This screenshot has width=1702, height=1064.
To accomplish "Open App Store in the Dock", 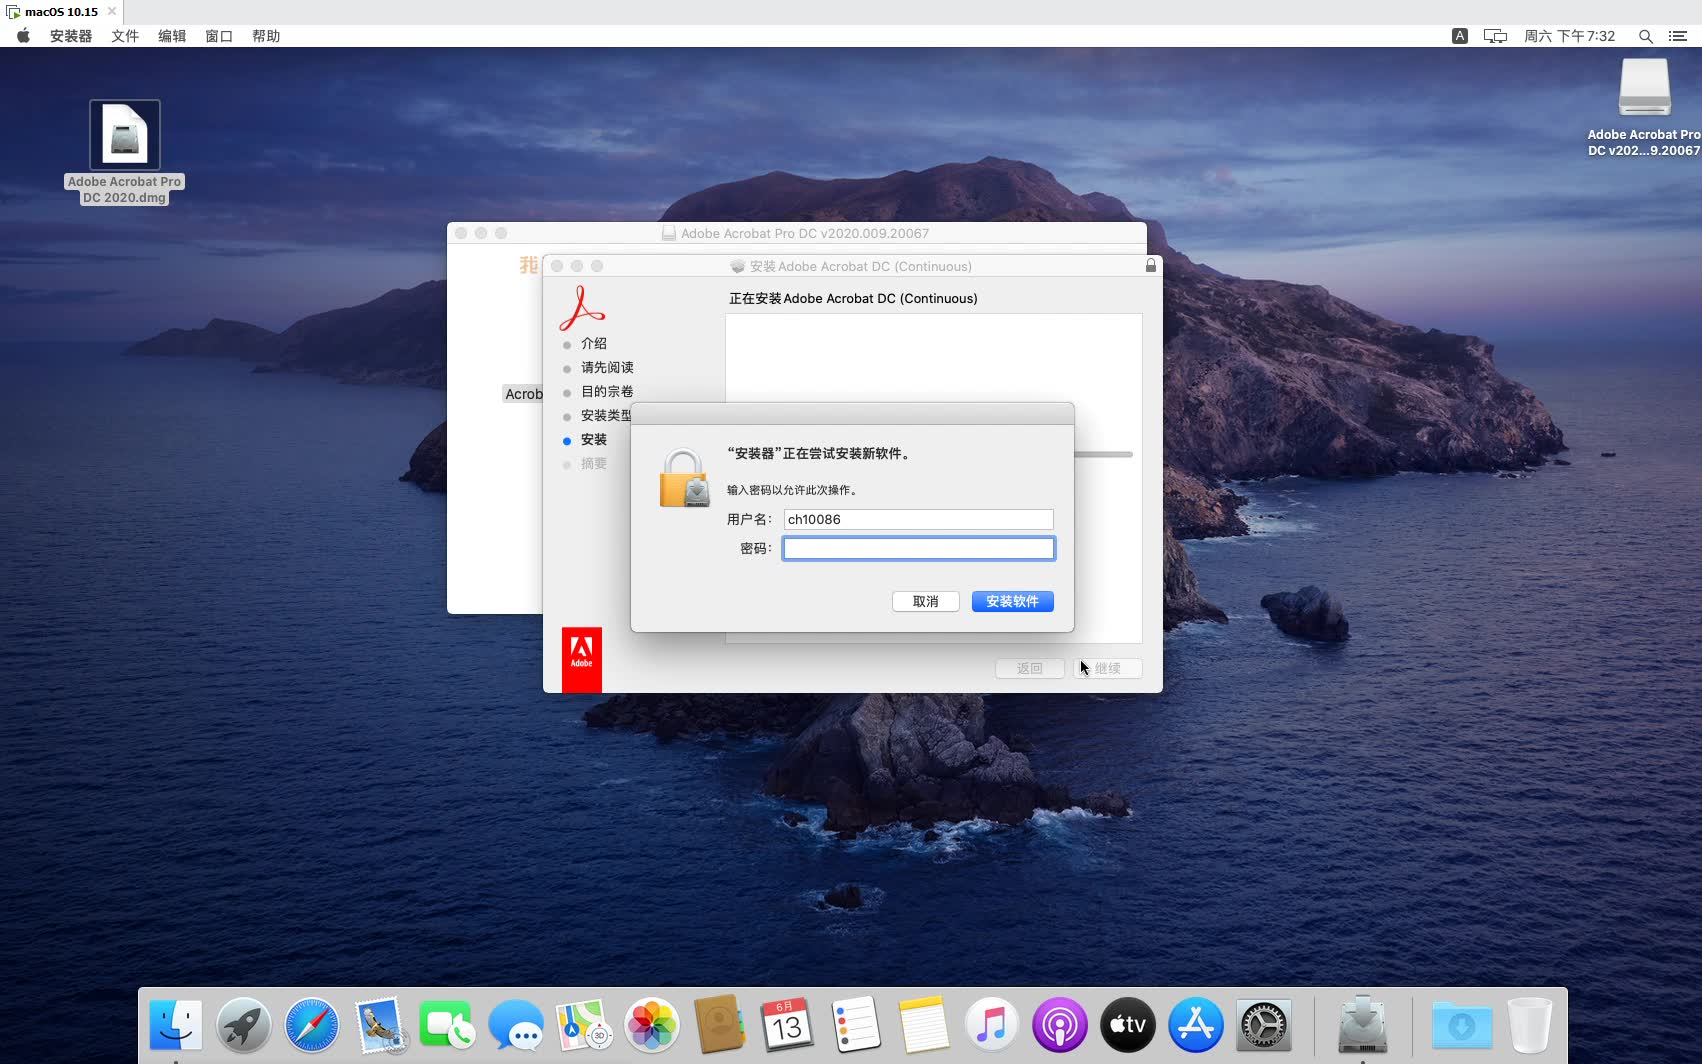I will pos(1196,1025).
